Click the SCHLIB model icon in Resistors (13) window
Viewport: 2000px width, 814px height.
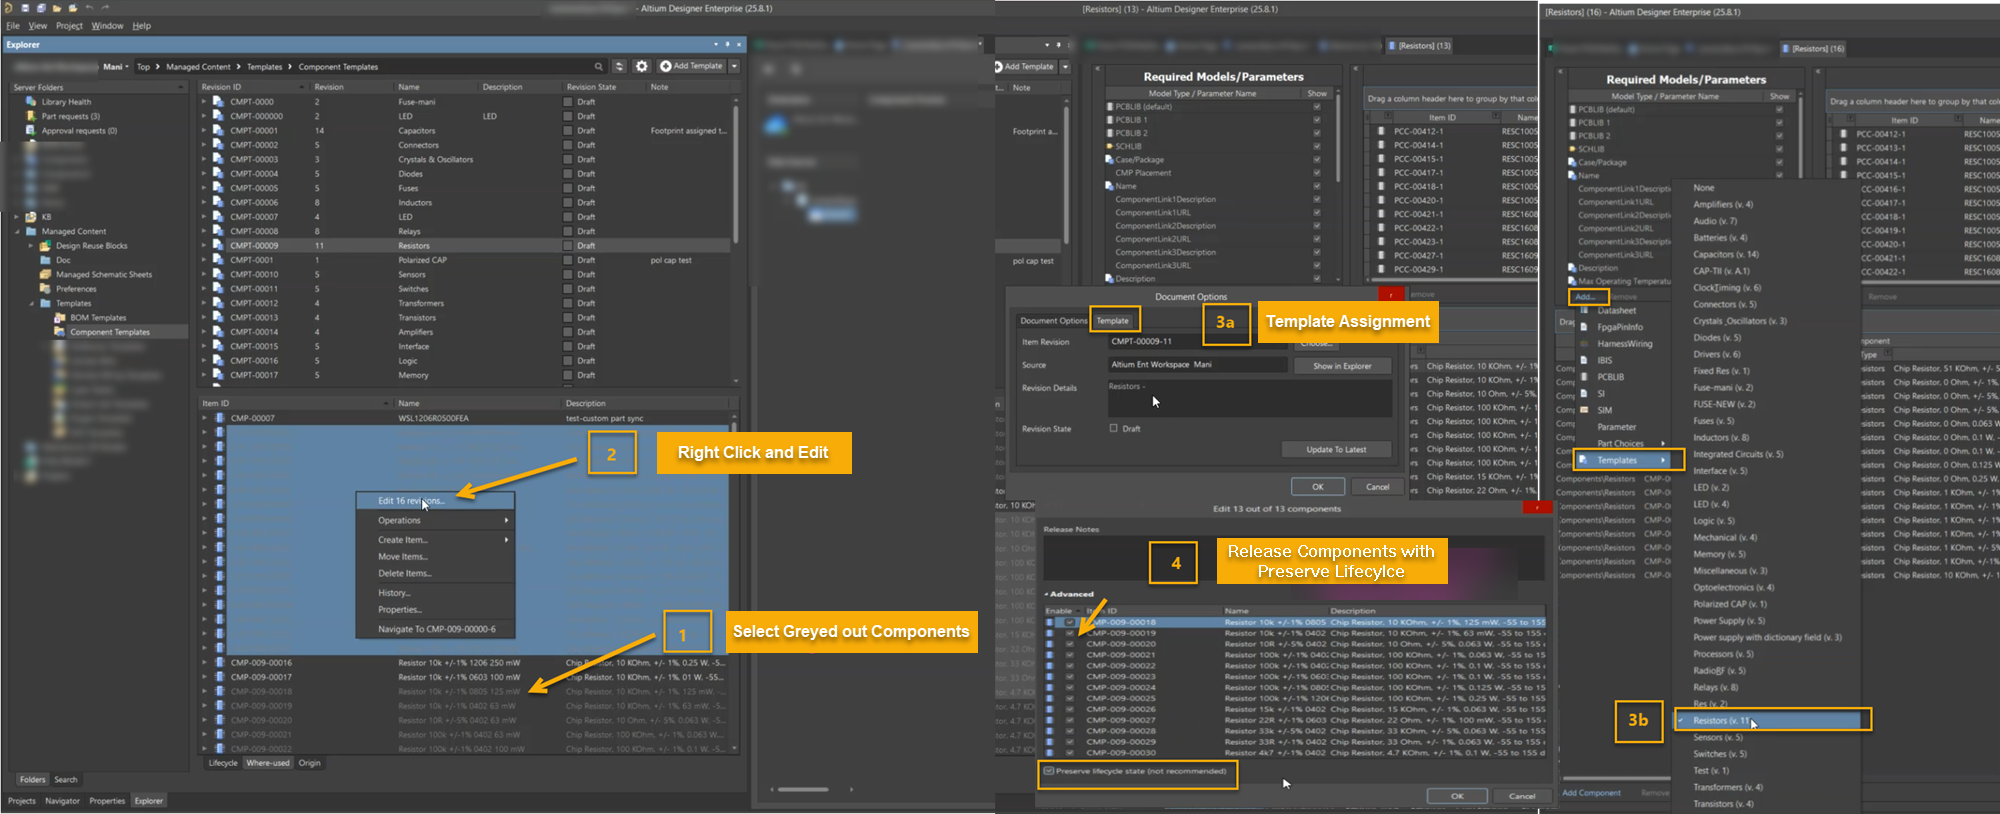[x=1110, y=146]
